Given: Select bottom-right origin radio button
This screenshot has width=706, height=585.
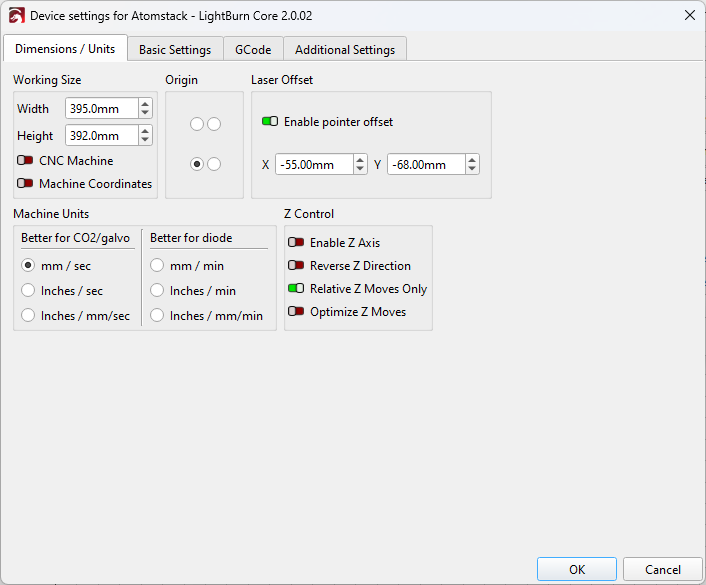Looking at the screenshot, I should tap(214, 165).
